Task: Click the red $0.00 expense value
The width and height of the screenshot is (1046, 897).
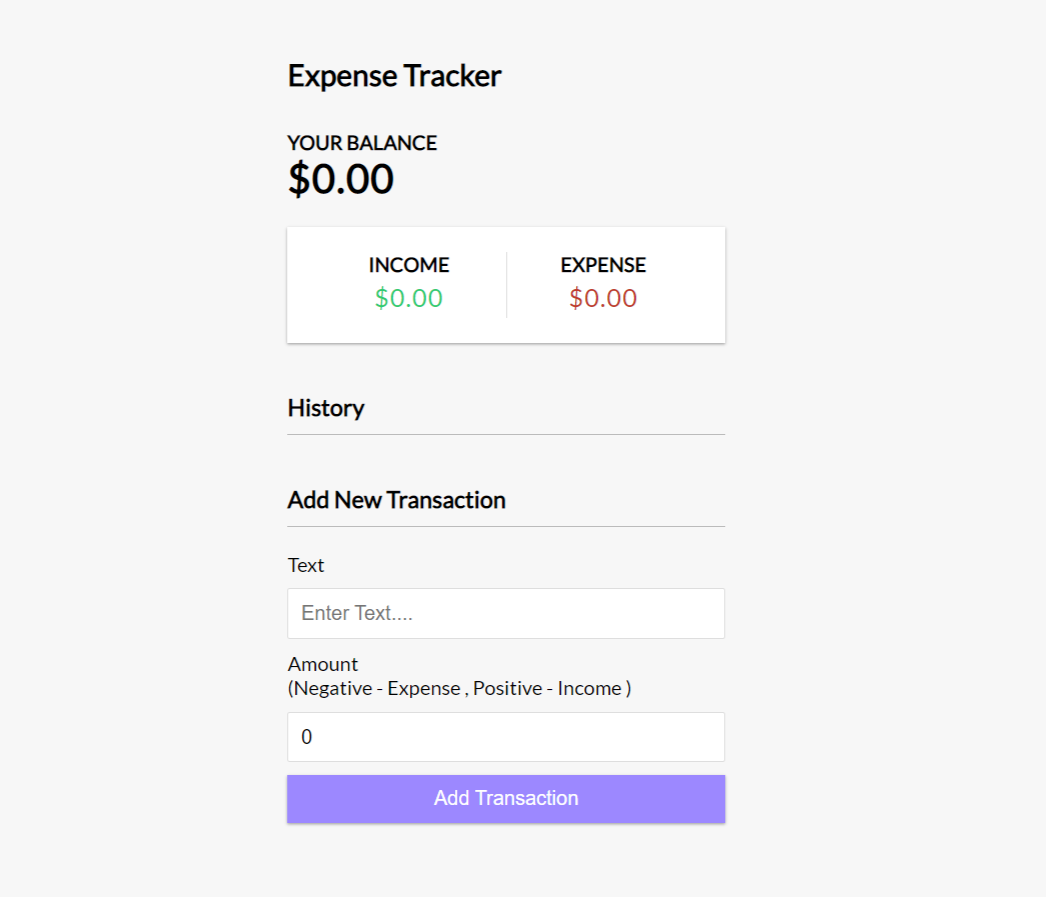Action: [x=602, y=297]
